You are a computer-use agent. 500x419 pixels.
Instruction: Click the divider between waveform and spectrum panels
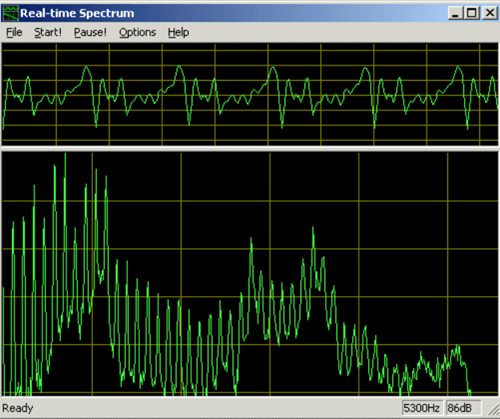click(250, 148)
